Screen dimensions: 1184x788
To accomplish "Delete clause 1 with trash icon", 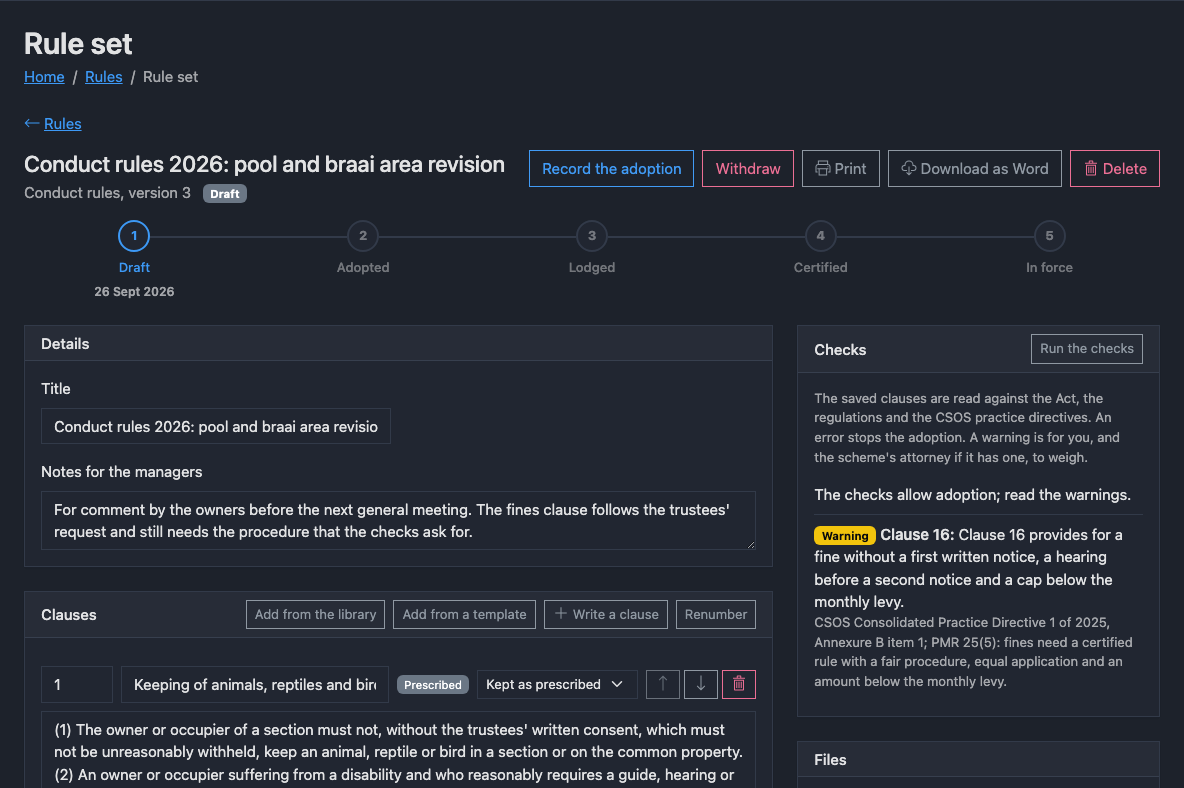I will click(738, 684).
